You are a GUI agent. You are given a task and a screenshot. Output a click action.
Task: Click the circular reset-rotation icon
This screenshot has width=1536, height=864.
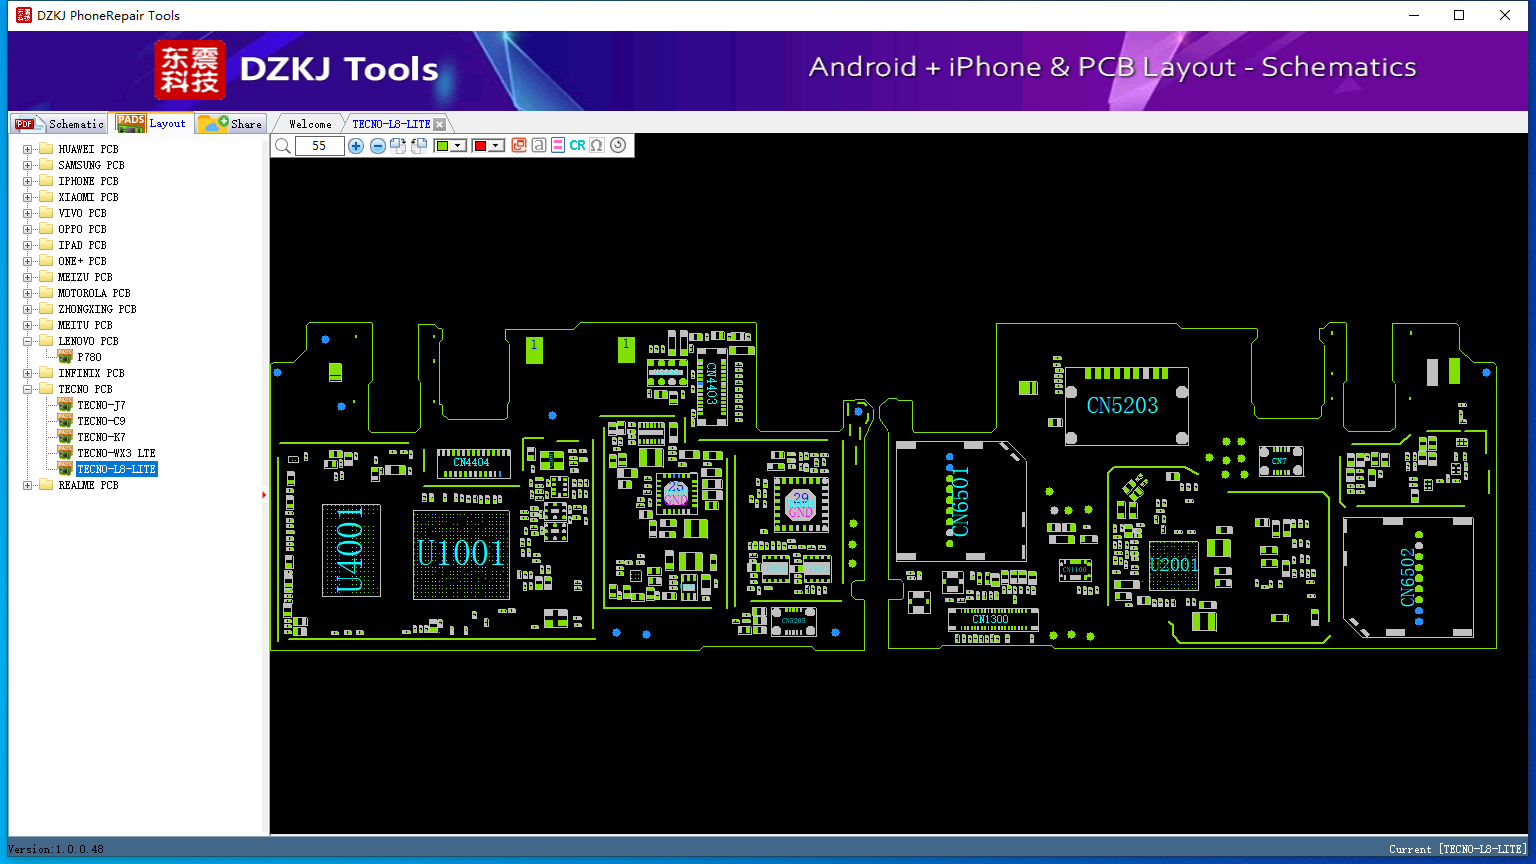618,146
